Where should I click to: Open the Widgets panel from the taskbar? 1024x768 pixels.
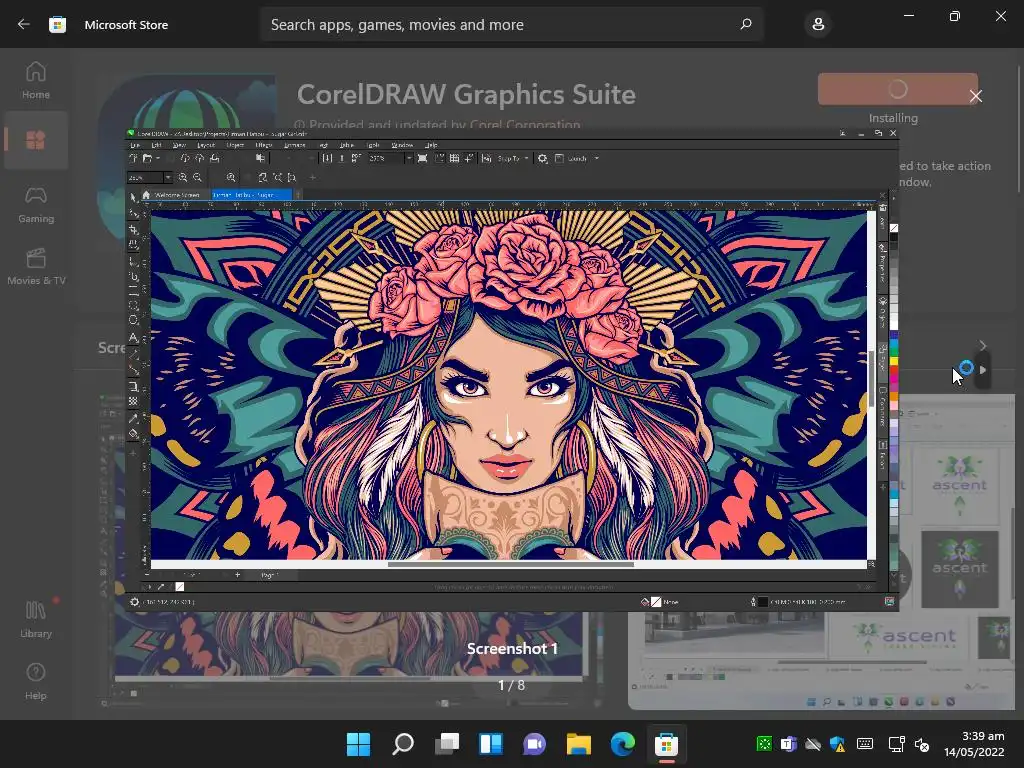tap(490, 744)
